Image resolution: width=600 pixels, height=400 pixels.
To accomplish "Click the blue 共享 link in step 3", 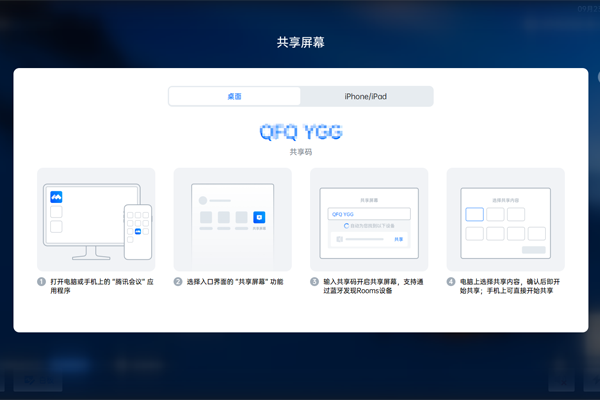I will pos(398,240).
